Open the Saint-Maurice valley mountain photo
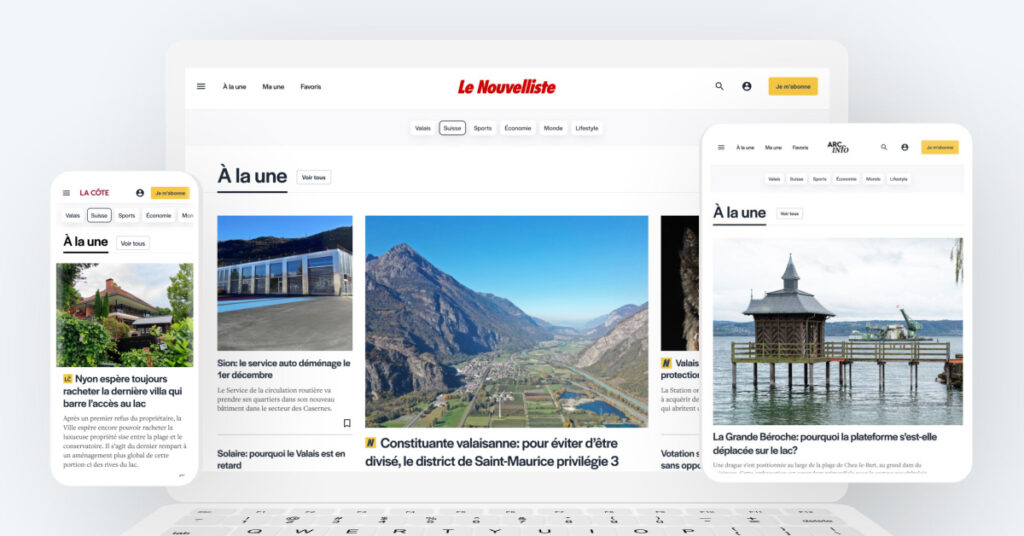Screen dimensions: 1024x536 click(507, 321)
